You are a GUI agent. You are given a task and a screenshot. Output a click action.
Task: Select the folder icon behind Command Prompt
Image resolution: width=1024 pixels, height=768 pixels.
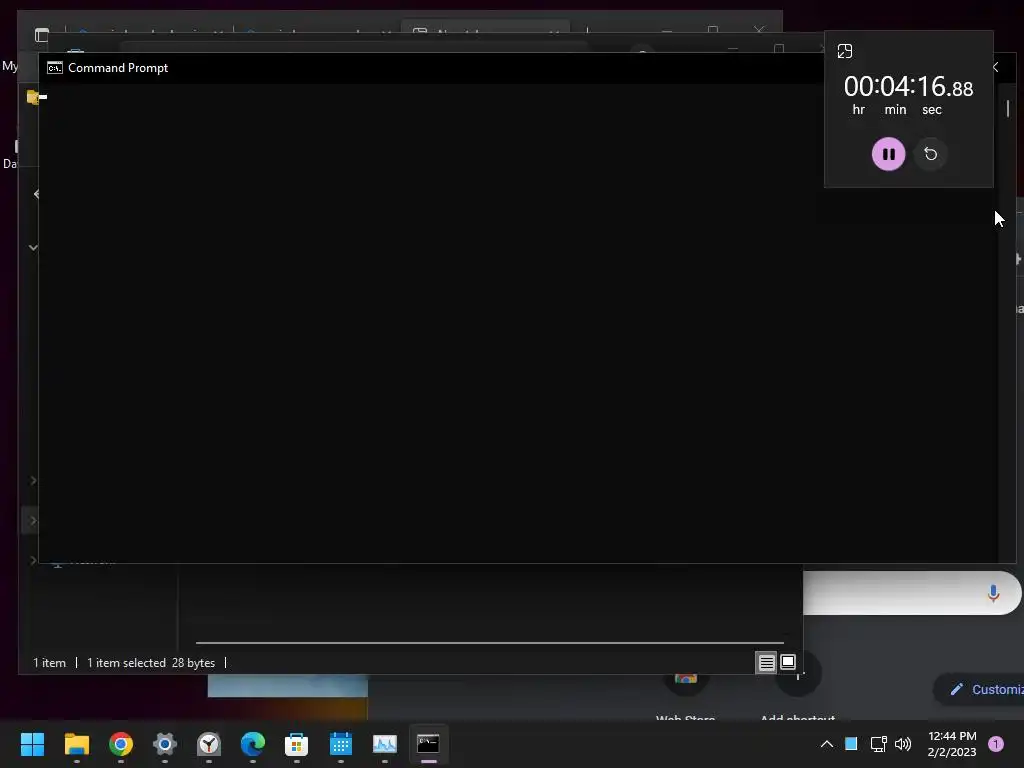[32, 97]
